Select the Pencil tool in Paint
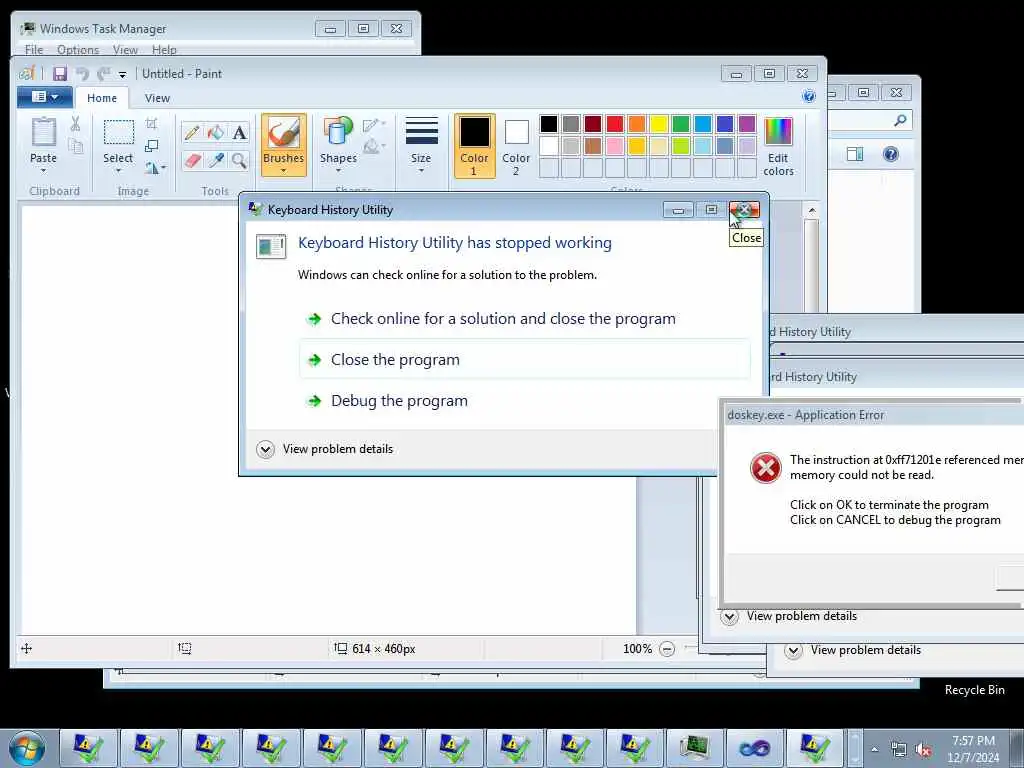Viewport: 1024px width, 768px height. pyautogui.click(x=191, y=133)
